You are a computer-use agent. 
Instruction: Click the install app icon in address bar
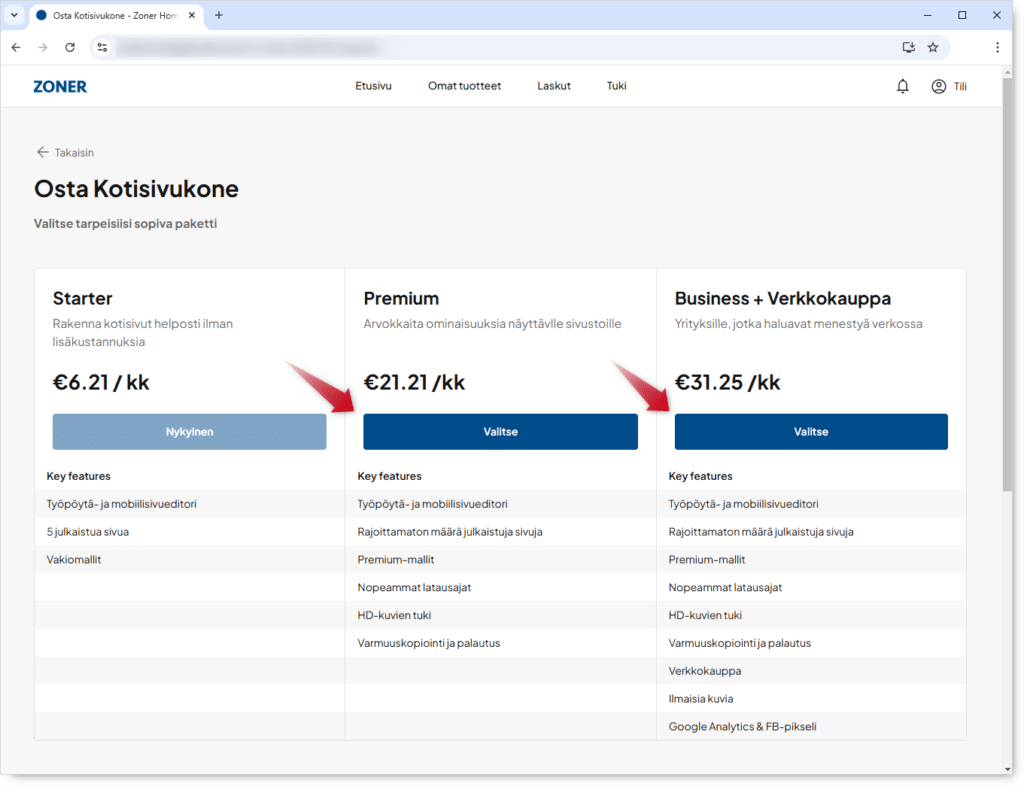pos(908,47)
